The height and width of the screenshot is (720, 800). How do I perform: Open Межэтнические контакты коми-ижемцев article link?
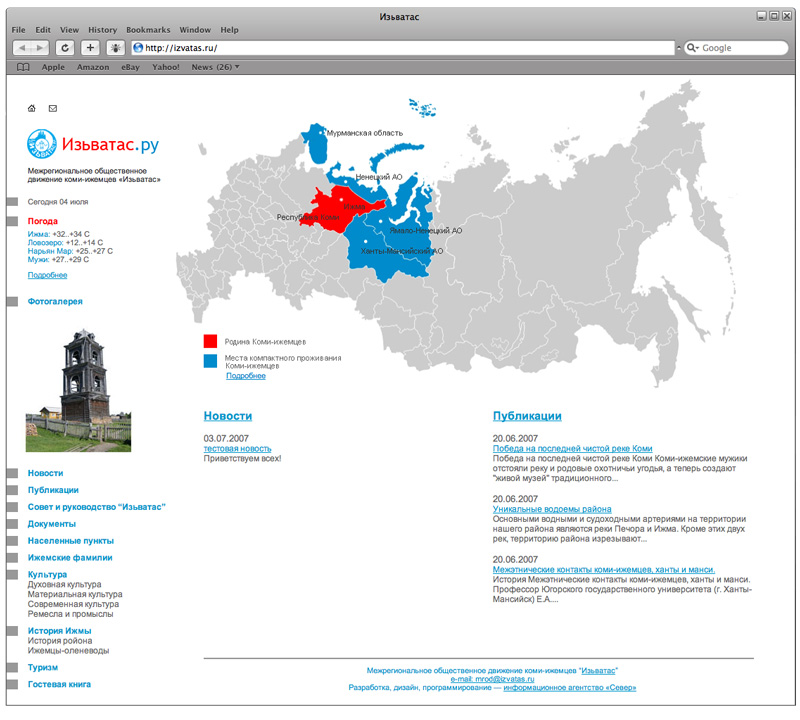604,569
